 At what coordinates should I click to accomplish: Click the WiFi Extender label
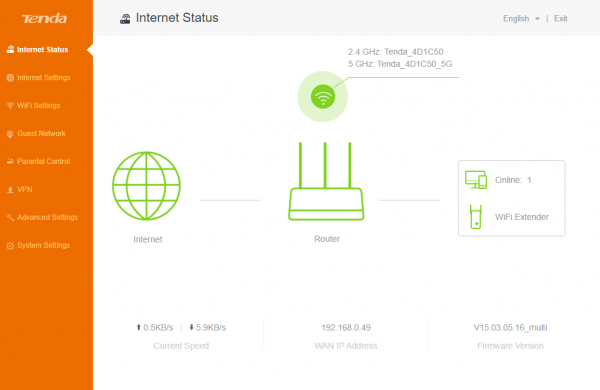522,217
